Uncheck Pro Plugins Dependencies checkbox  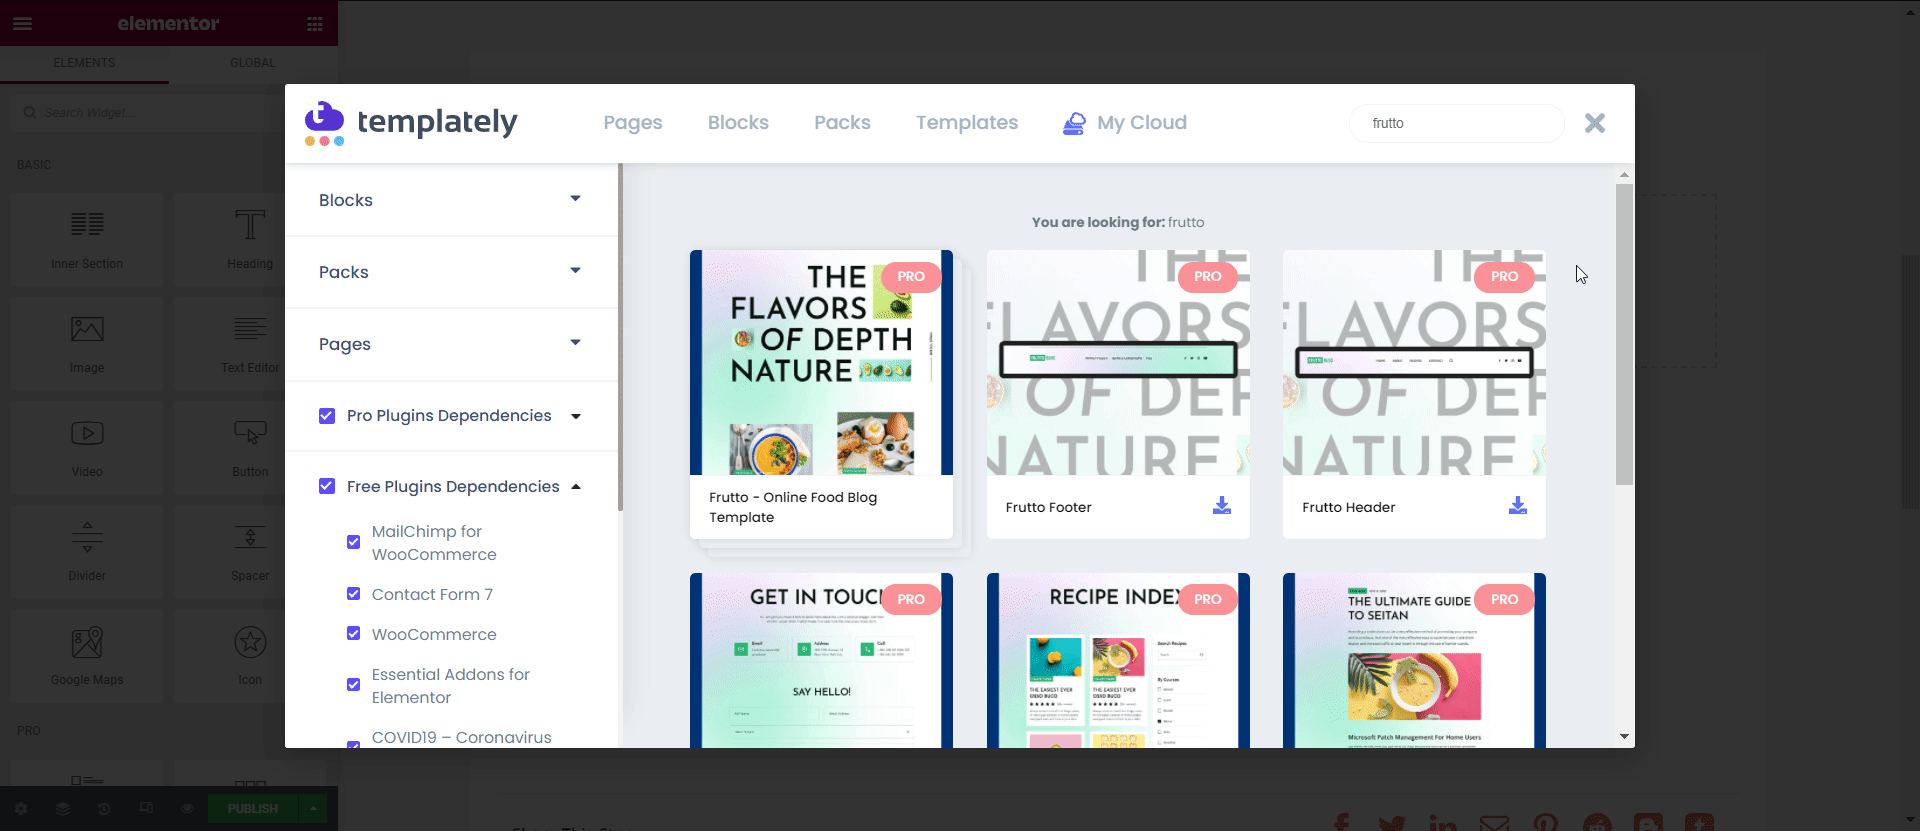pos(327,415)
